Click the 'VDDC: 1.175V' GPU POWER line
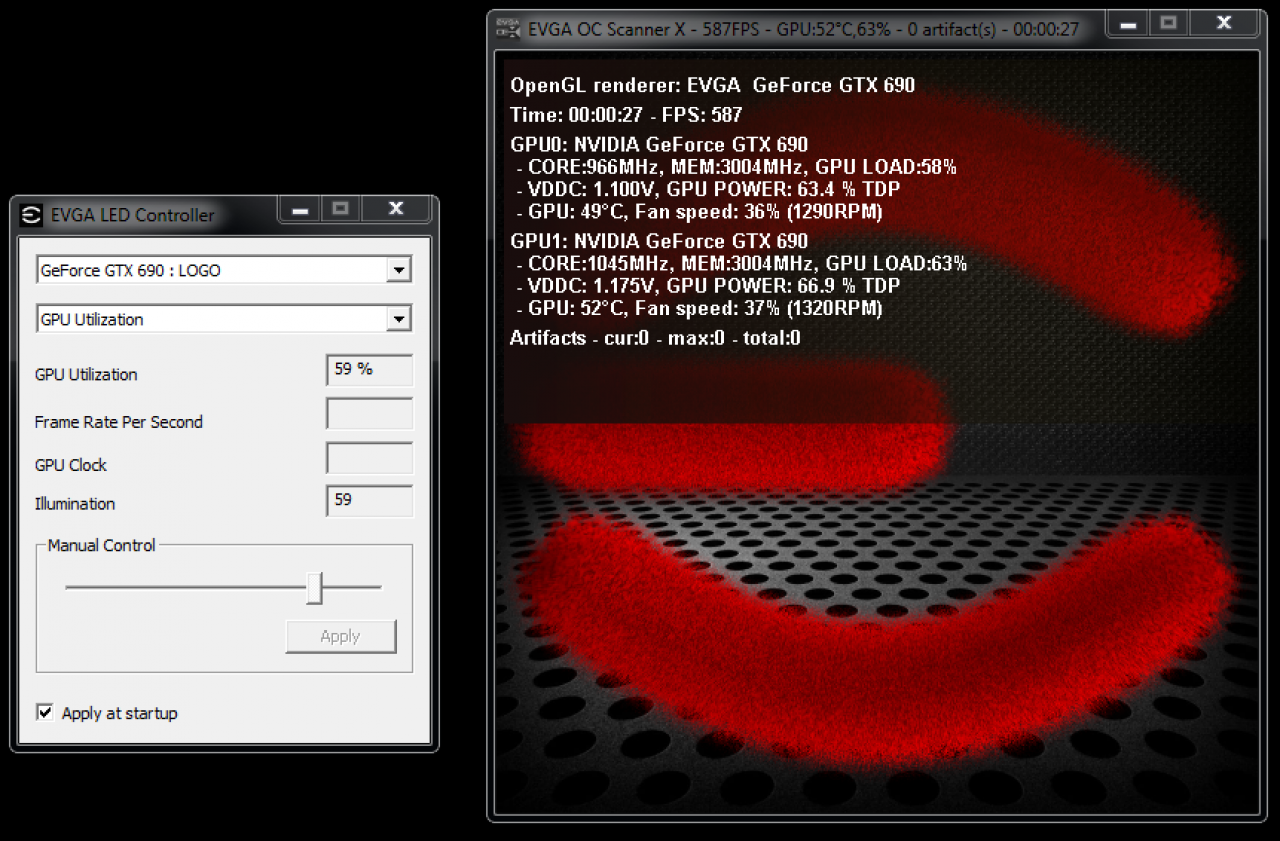Image resolution: width=1280 pixels, height=841 pixels. tap(708, 286)
